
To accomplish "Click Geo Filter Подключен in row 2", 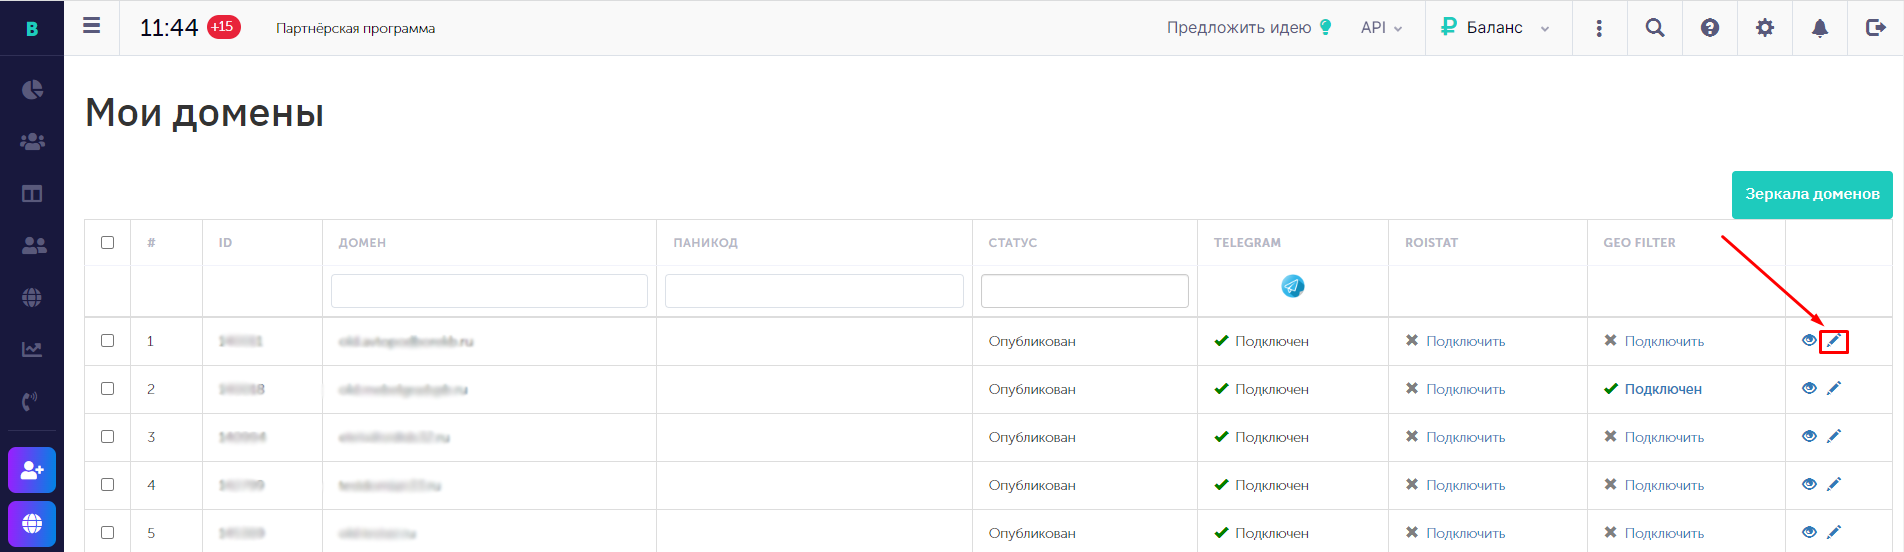I will pyautogui.click(x=1663, y=389).
